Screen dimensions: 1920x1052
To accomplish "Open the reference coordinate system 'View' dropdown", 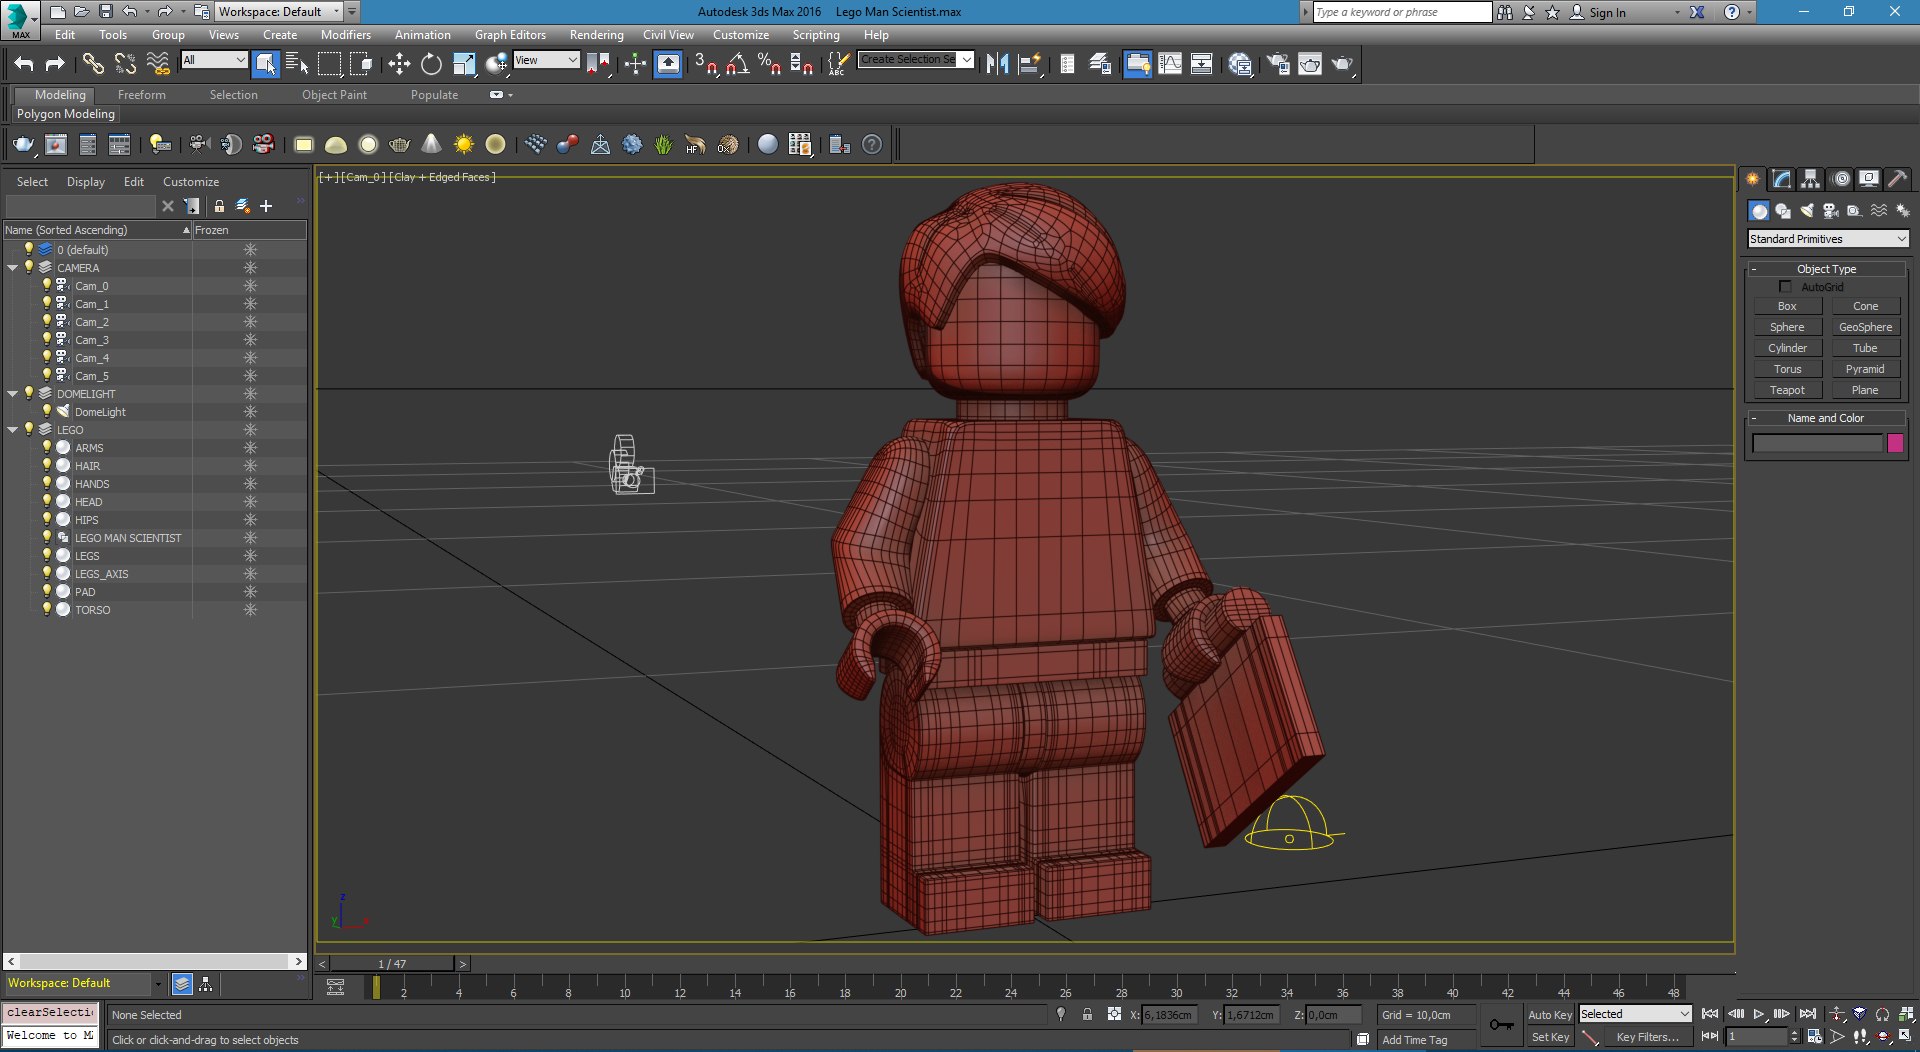I will pyautogui.click(x=546, y=60).
